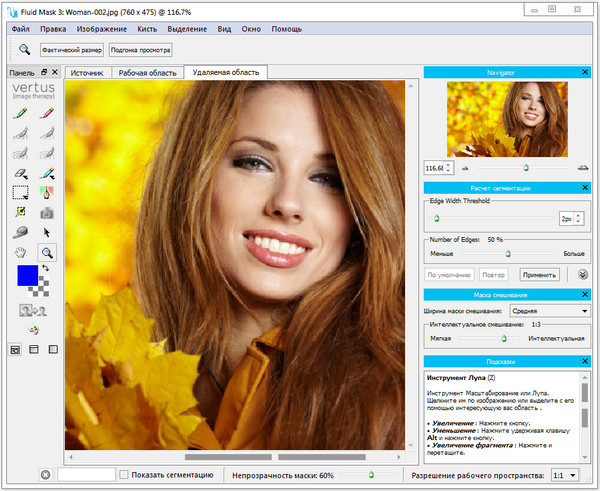Switch to the Рабочая область tab
The width and height of the screenshot is (600, 491).
coord(147,73)
